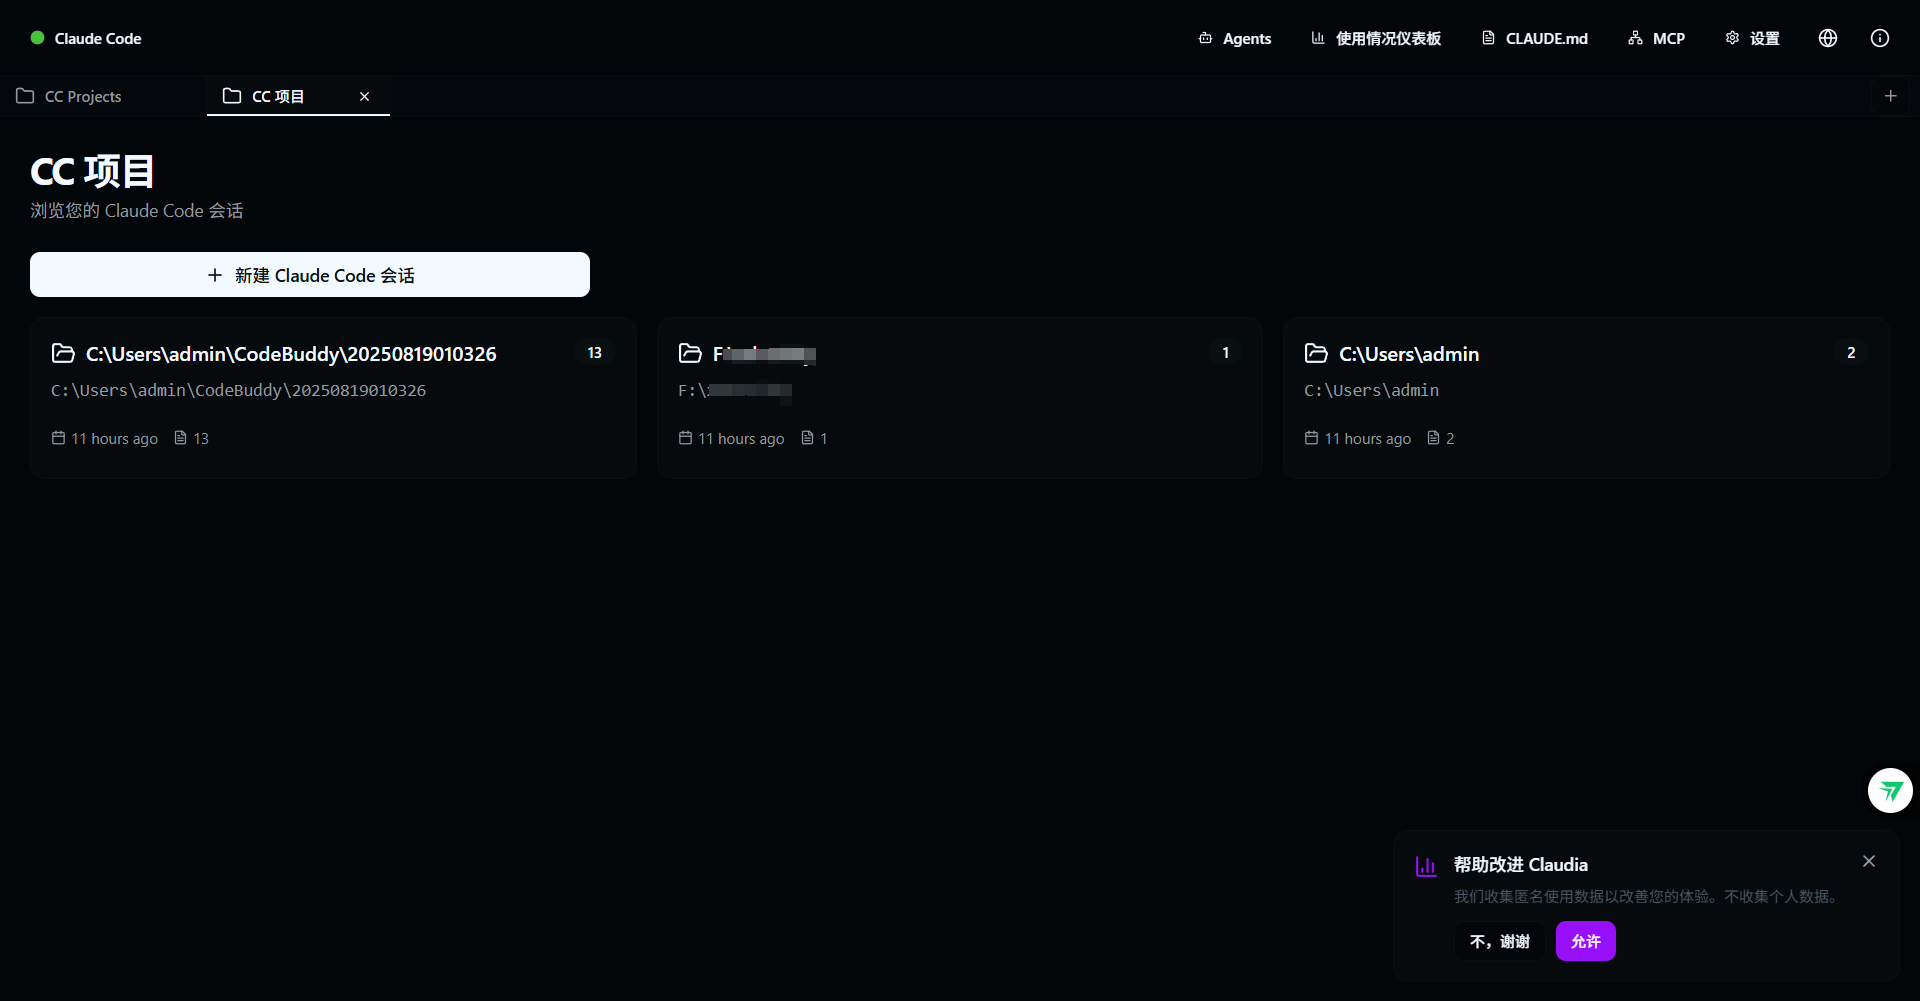Open the CLAUDE.md editor
Image resolution: width=1920 pixels, height=1001 pixels.
[1534, 38]
